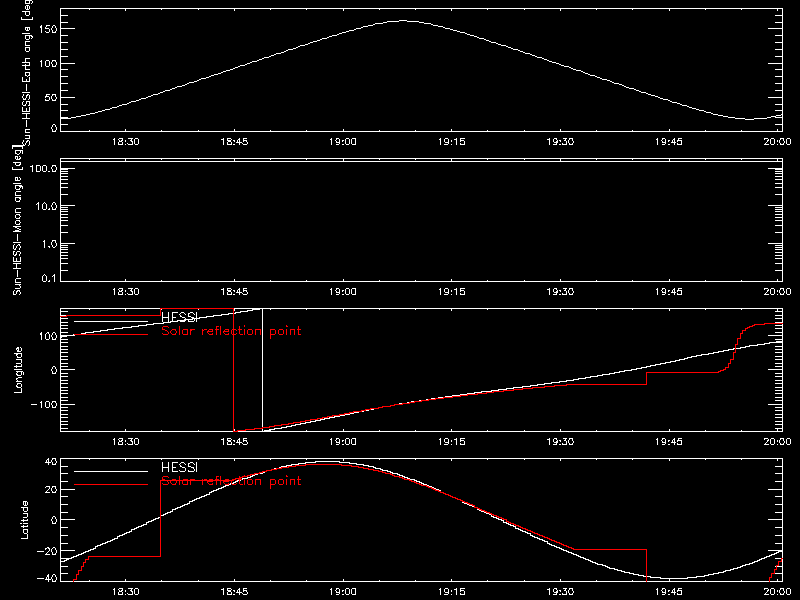Click the 10.0 tick on Moon angle axis
Viewport: 800px width, 600px height.
tap(46, 206)
